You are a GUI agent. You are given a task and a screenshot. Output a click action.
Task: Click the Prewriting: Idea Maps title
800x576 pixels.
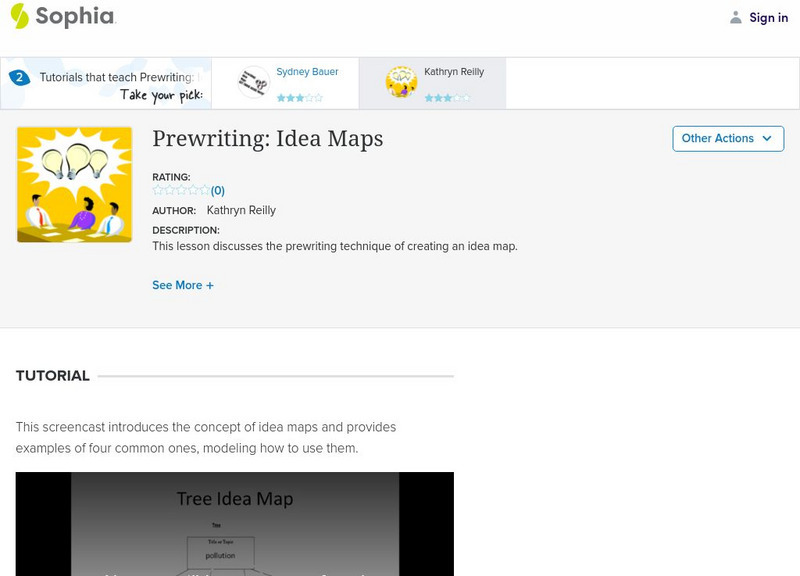(268, 139)
